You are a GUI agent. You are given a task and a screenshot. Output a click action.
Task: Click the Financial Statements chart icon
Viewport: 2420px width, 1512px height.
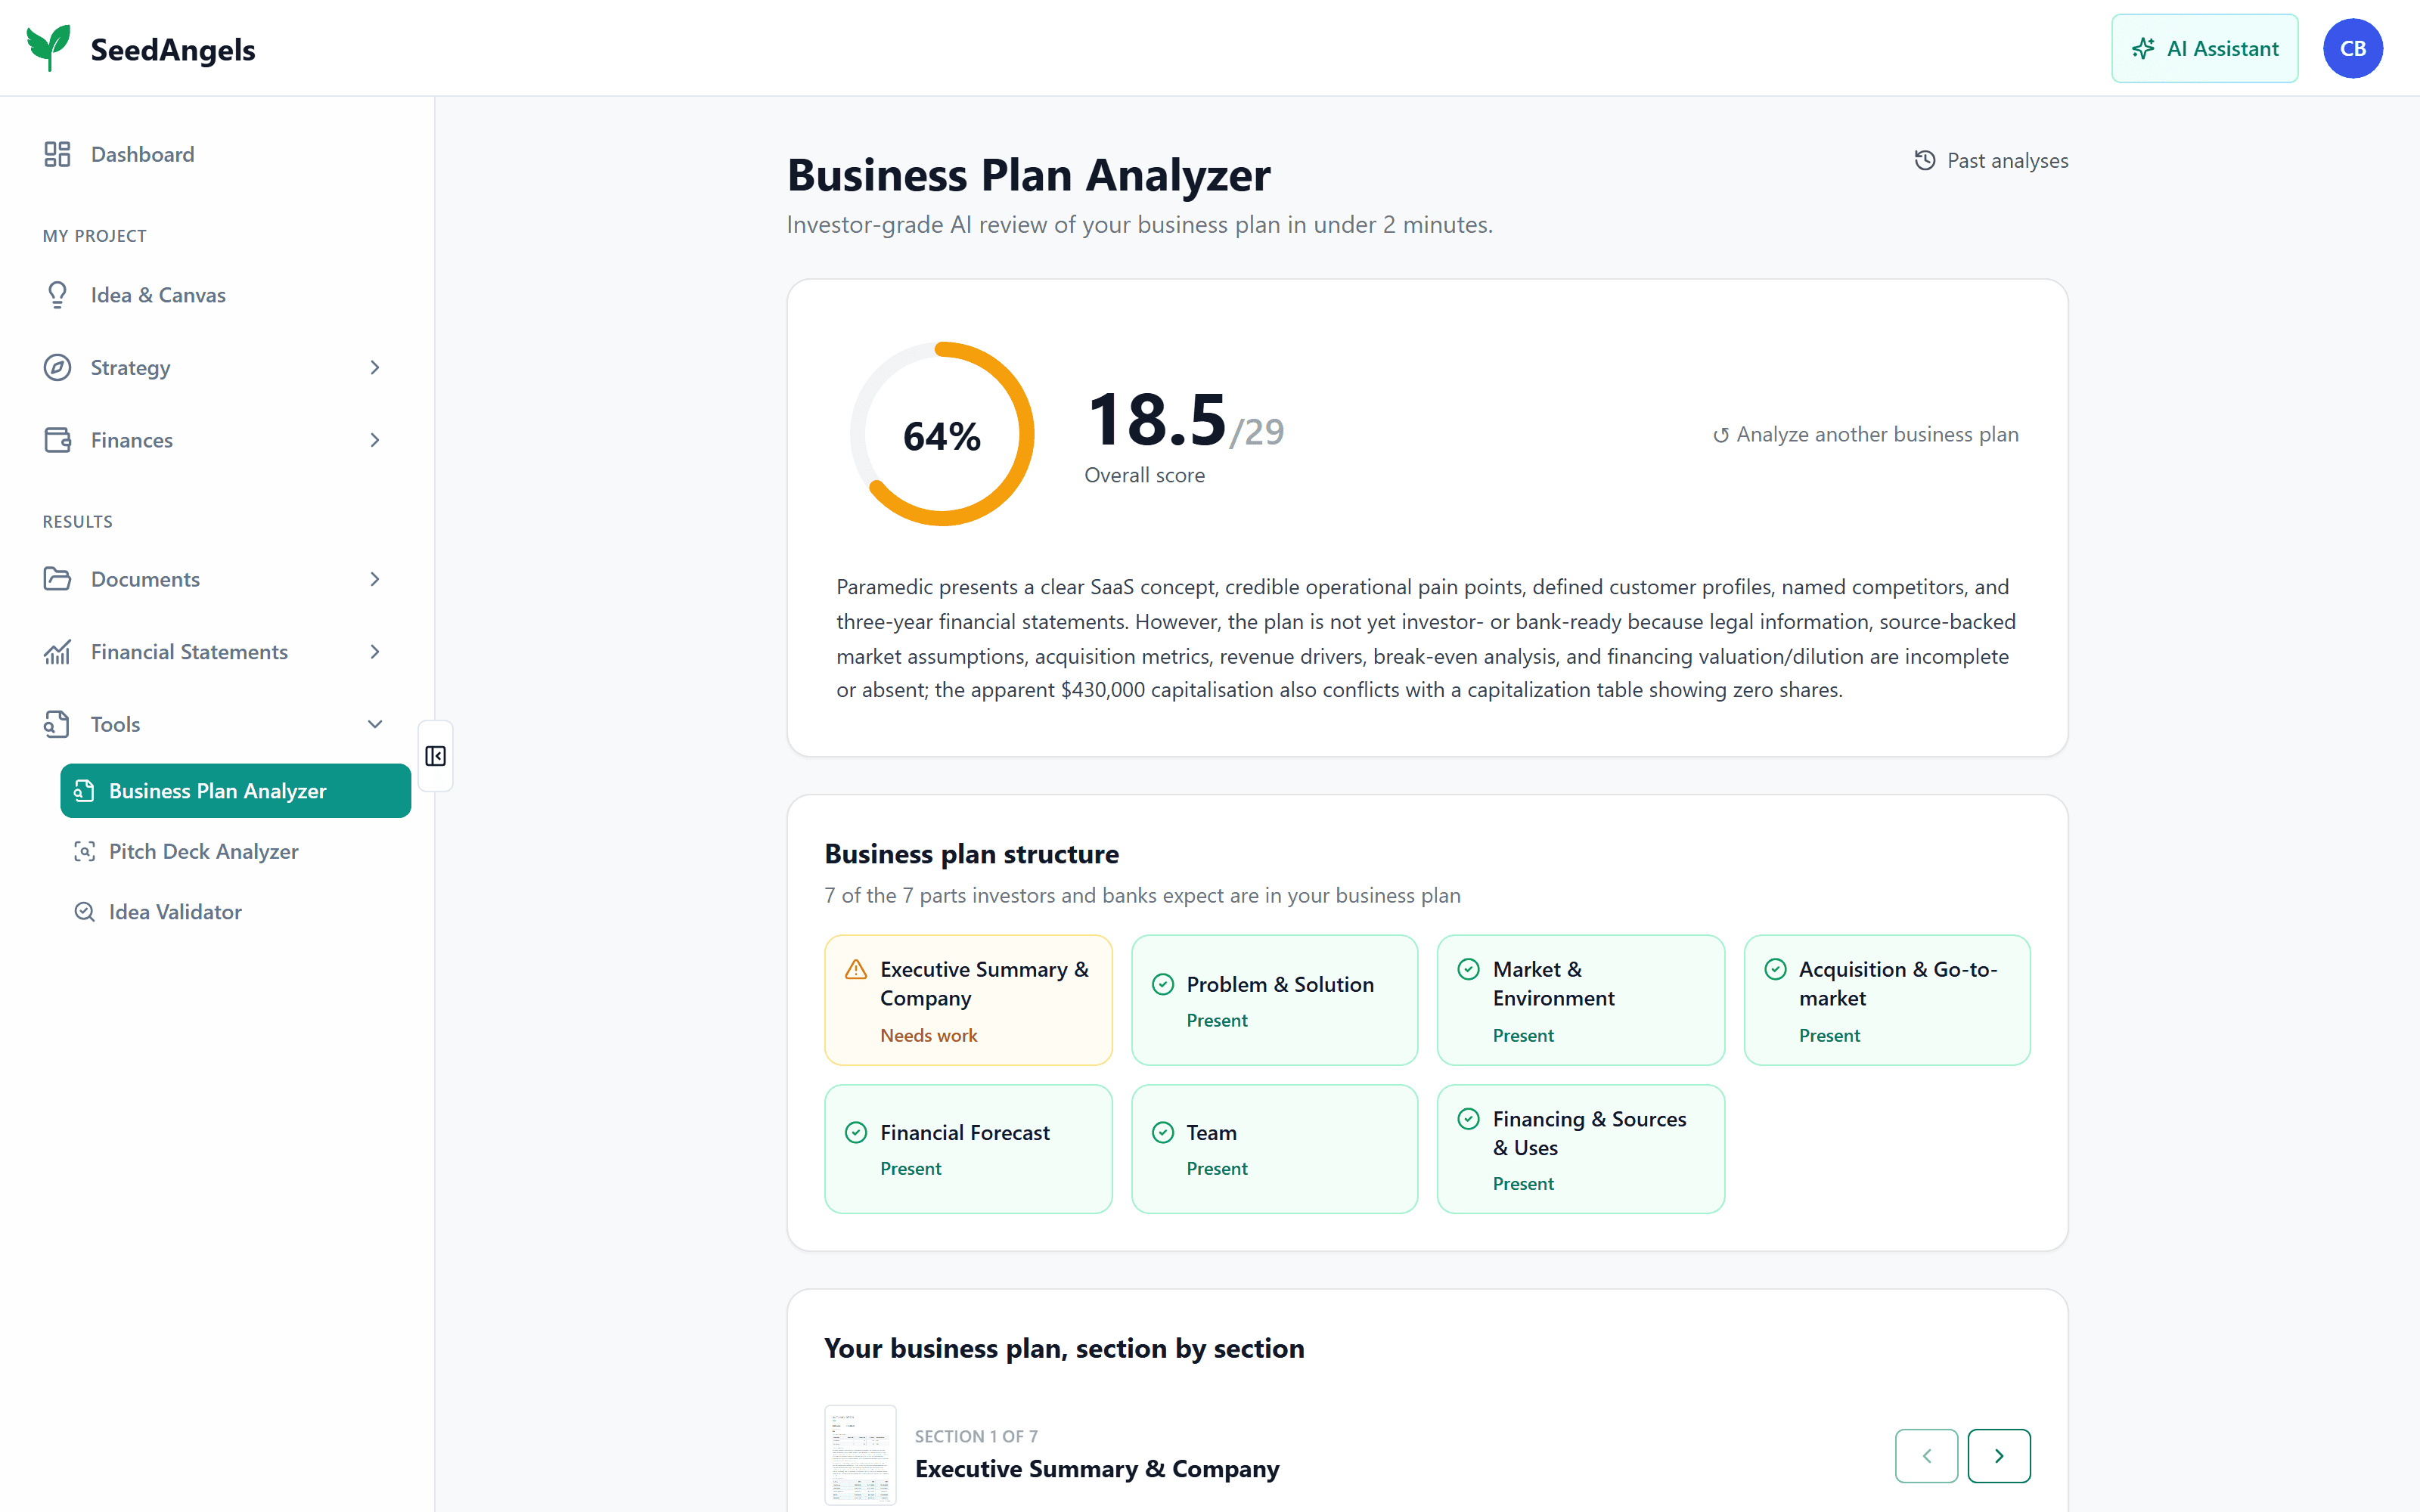(x=57, y=652)
